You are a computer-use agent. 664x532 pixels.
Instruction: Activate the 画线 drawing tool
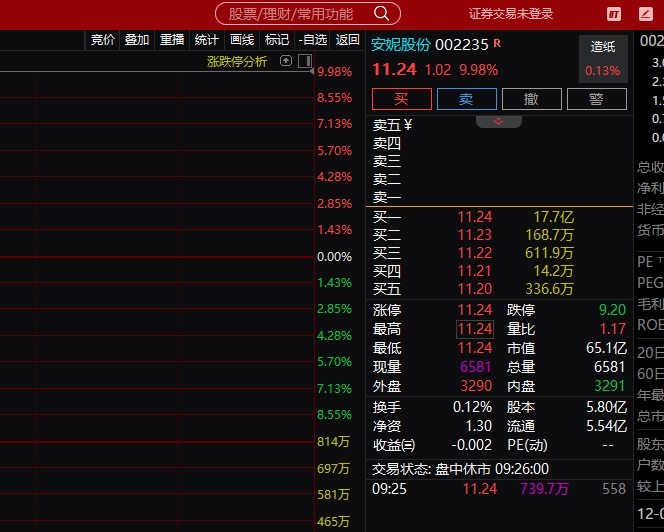(242, 40)
